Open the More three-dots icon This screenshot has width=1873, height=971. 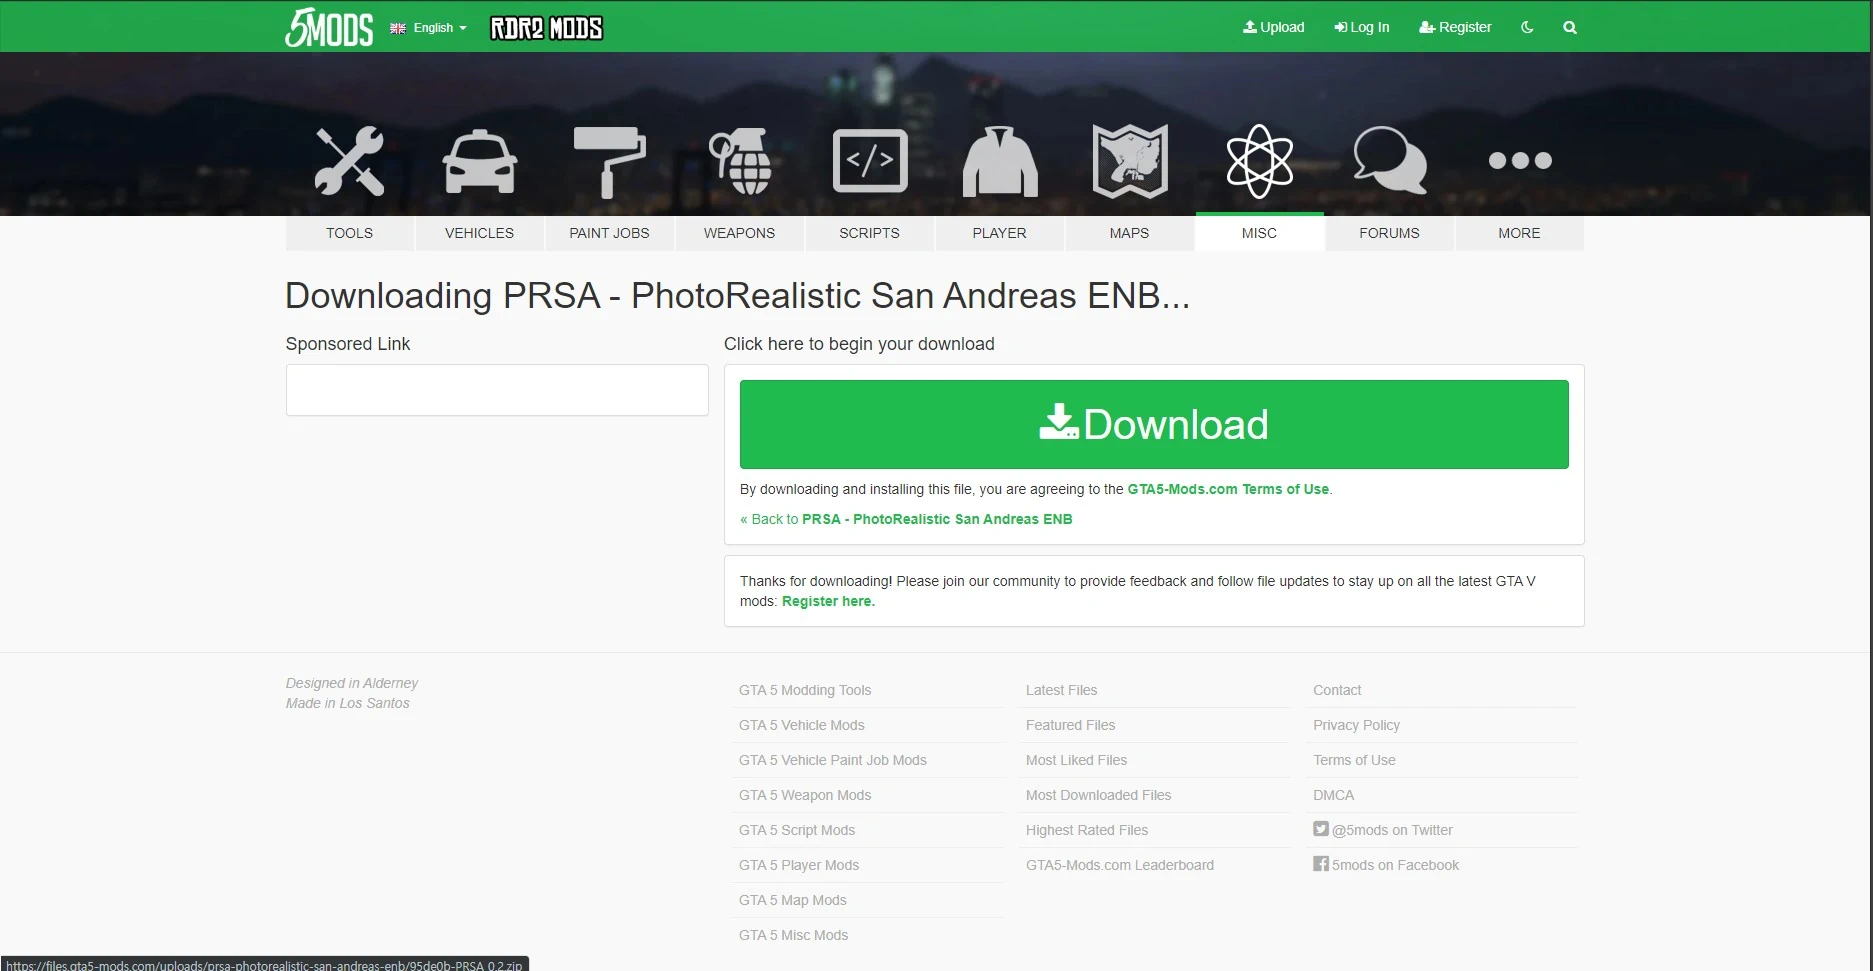[1520, 160]
